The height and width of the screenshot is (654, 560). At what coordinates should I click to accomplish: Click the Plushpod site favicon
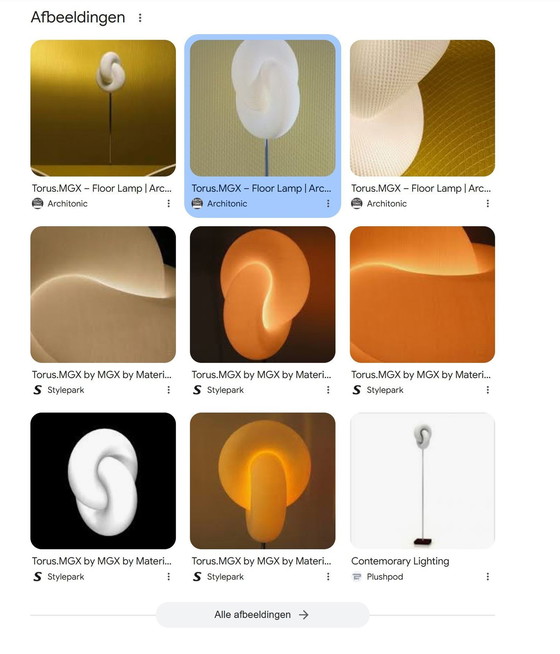point(357,576)
